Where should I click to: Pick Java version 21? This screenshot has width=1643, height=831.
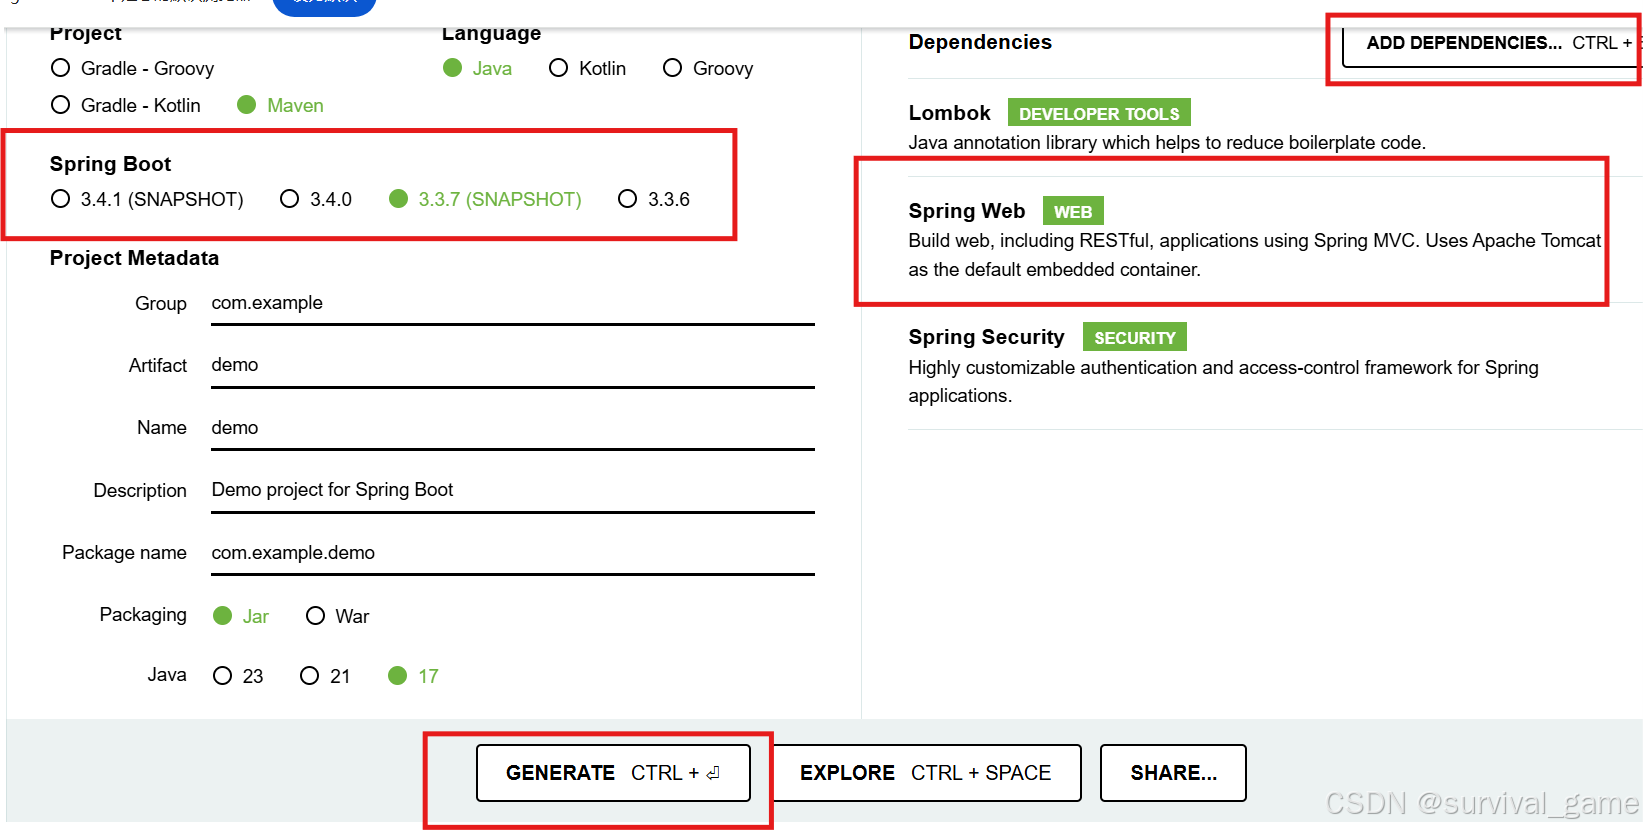(x=325, y=676)
